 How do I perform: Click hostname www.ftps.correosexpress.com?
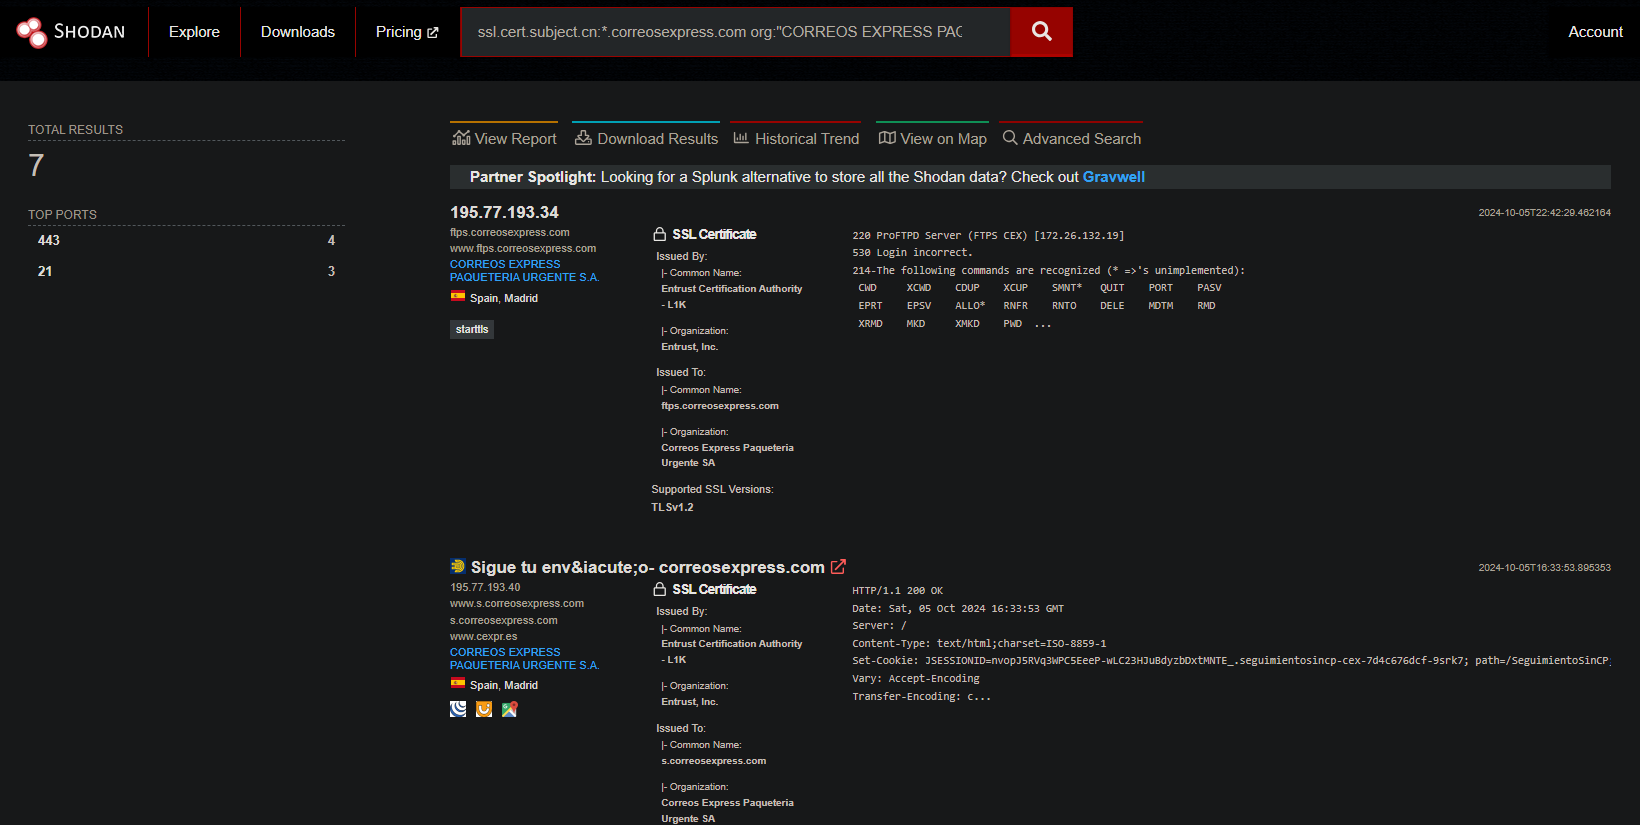[523, 248]
